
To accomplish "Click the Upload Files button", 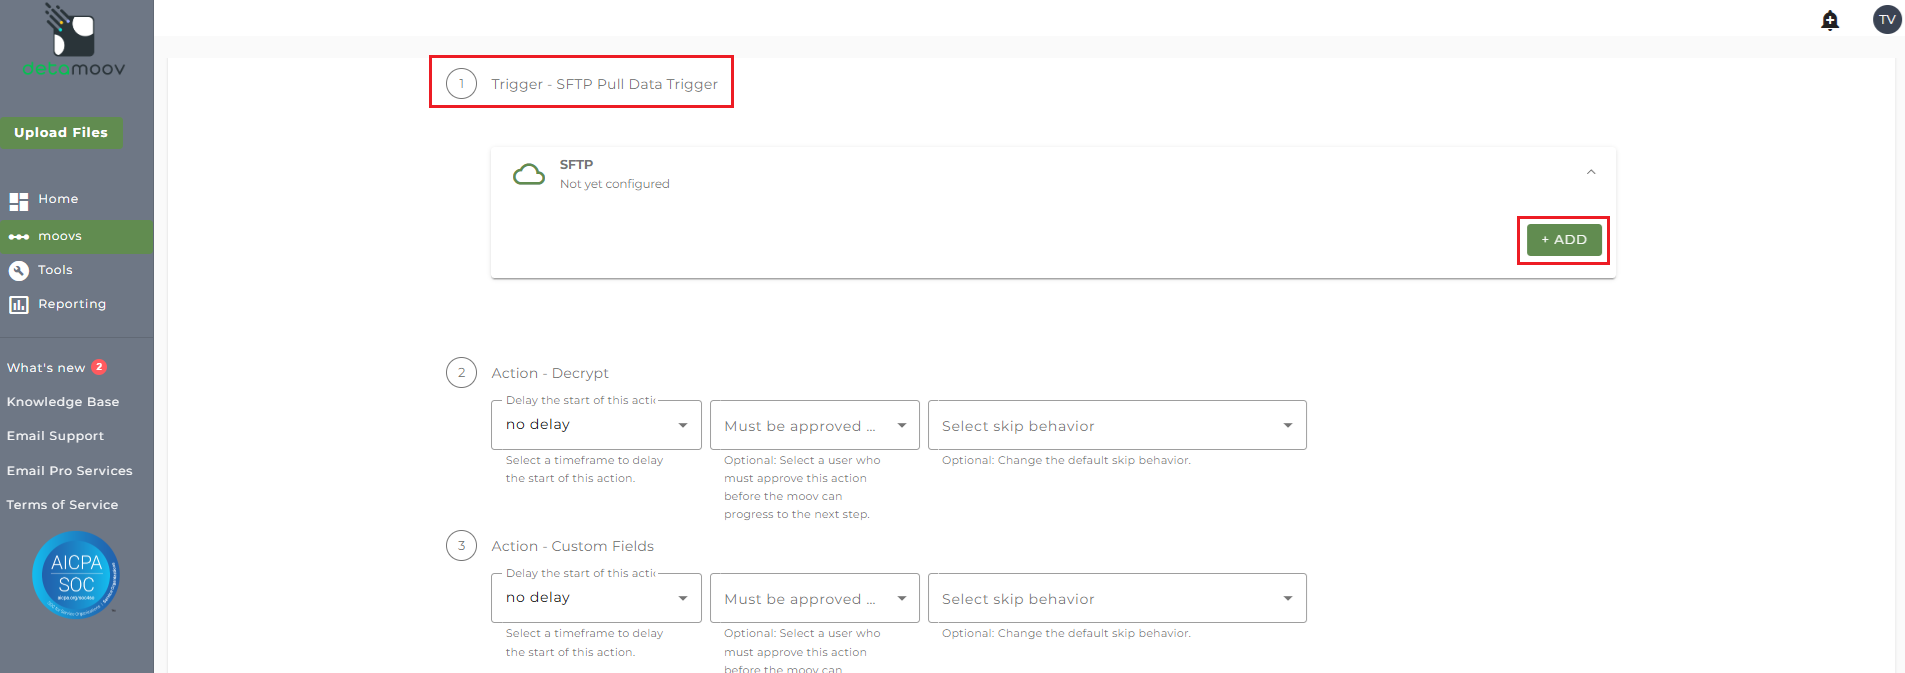I will pos(61,133).
